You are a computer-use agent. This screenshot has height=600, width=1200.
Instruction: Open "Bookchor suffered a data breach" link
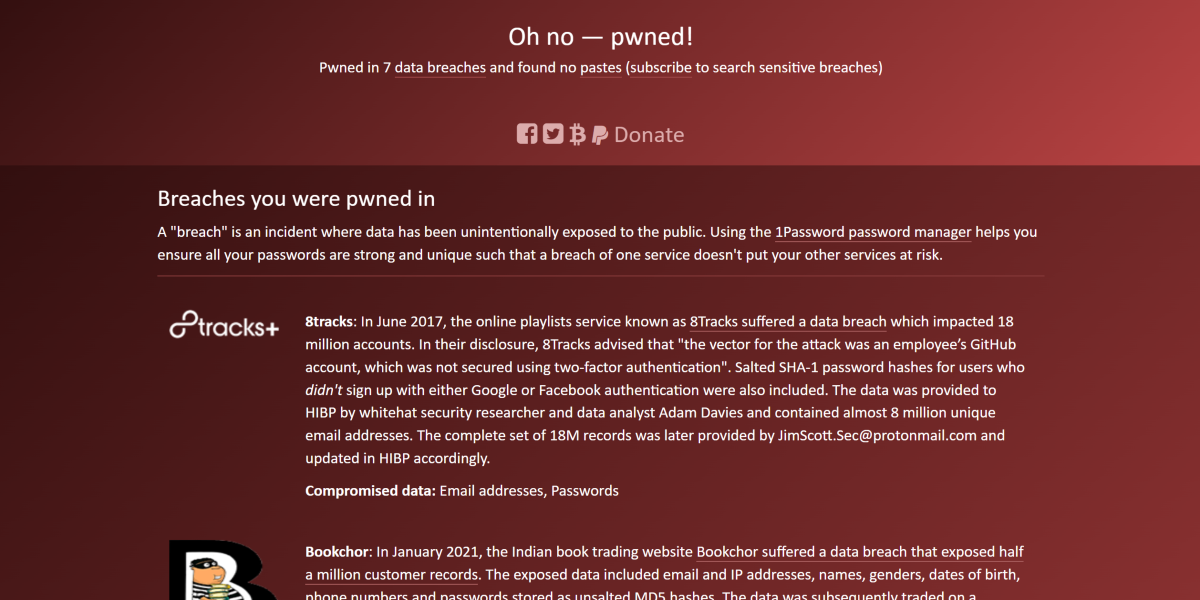click(x=860, y=552)
